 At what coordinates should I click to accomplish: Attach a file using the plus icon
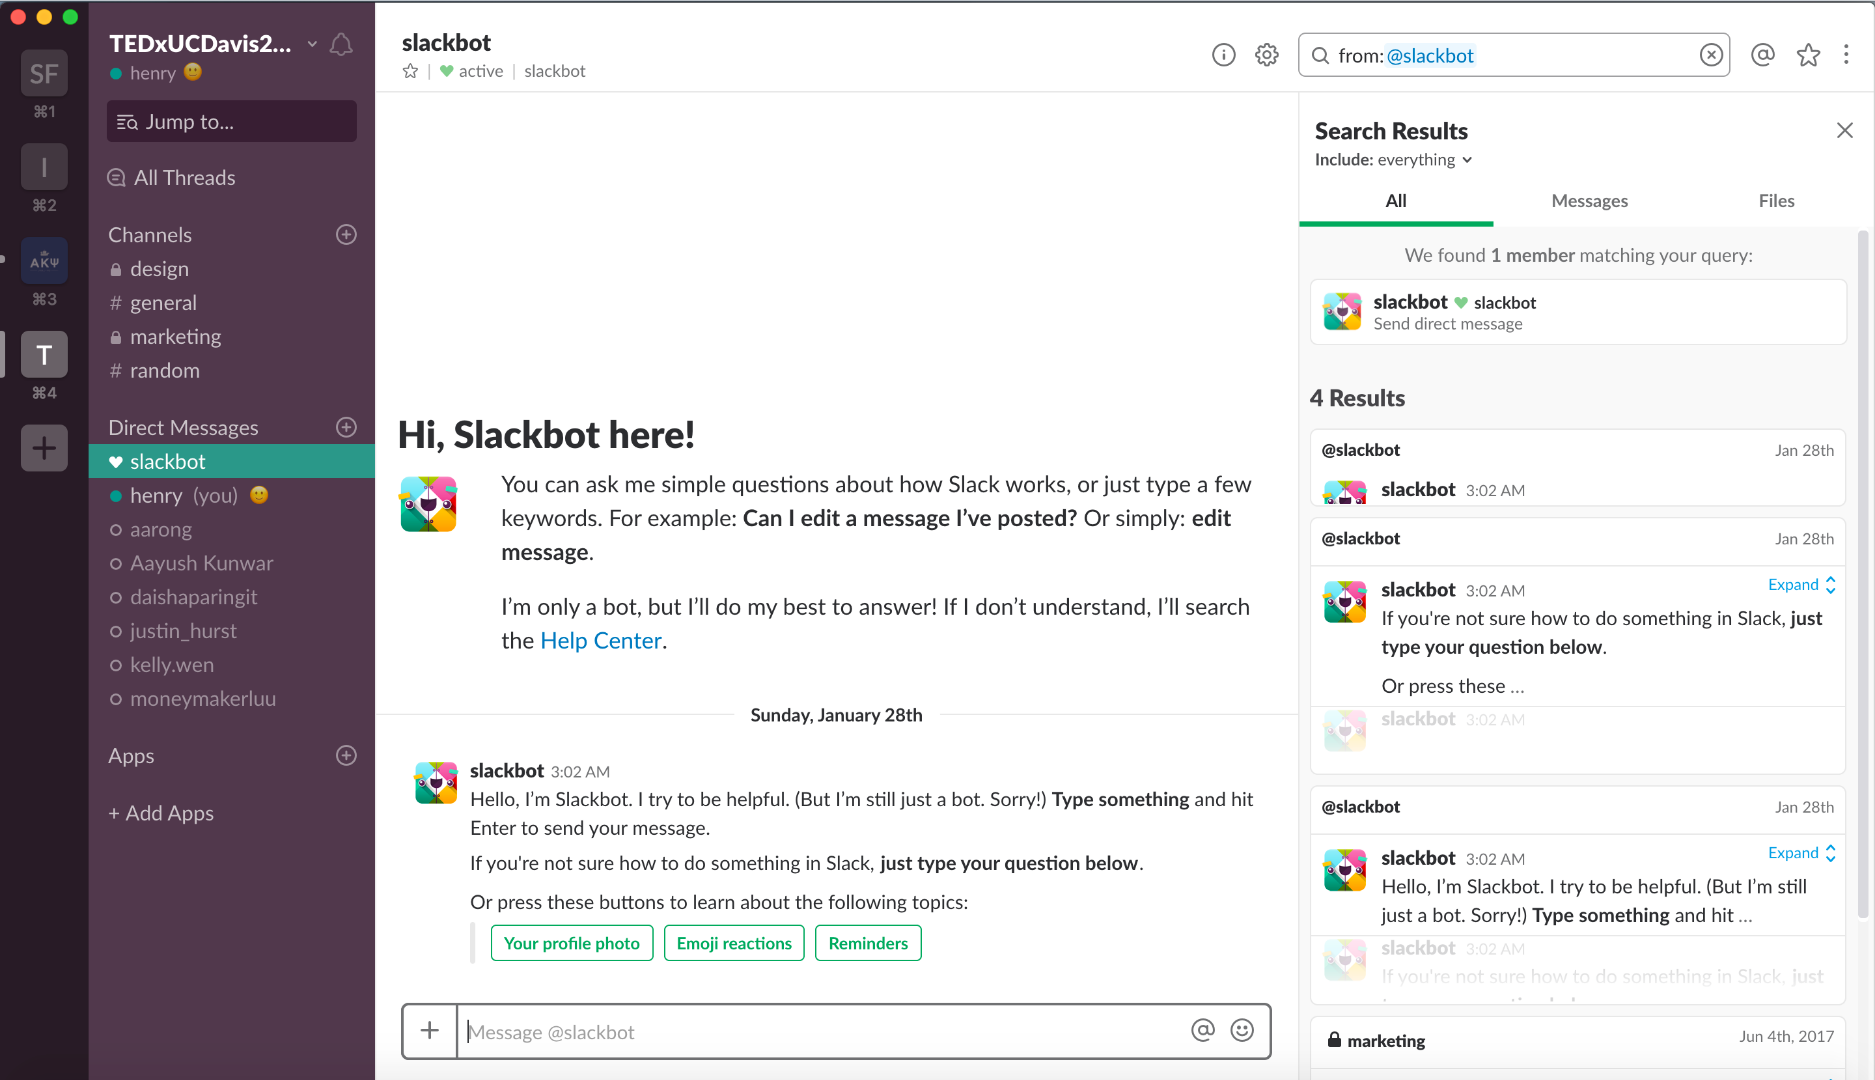(x=429, y=1030)
